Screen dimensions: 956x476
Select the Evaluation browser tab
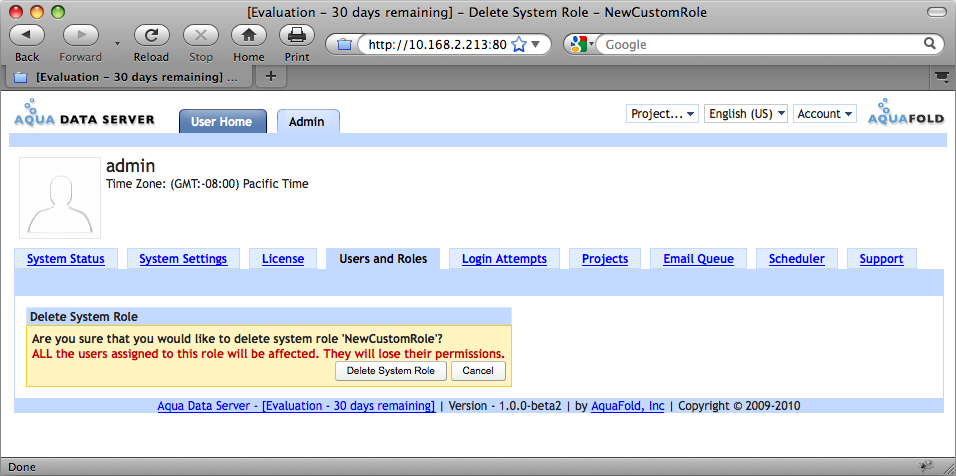pyautogui.click(x=128, y=77)
